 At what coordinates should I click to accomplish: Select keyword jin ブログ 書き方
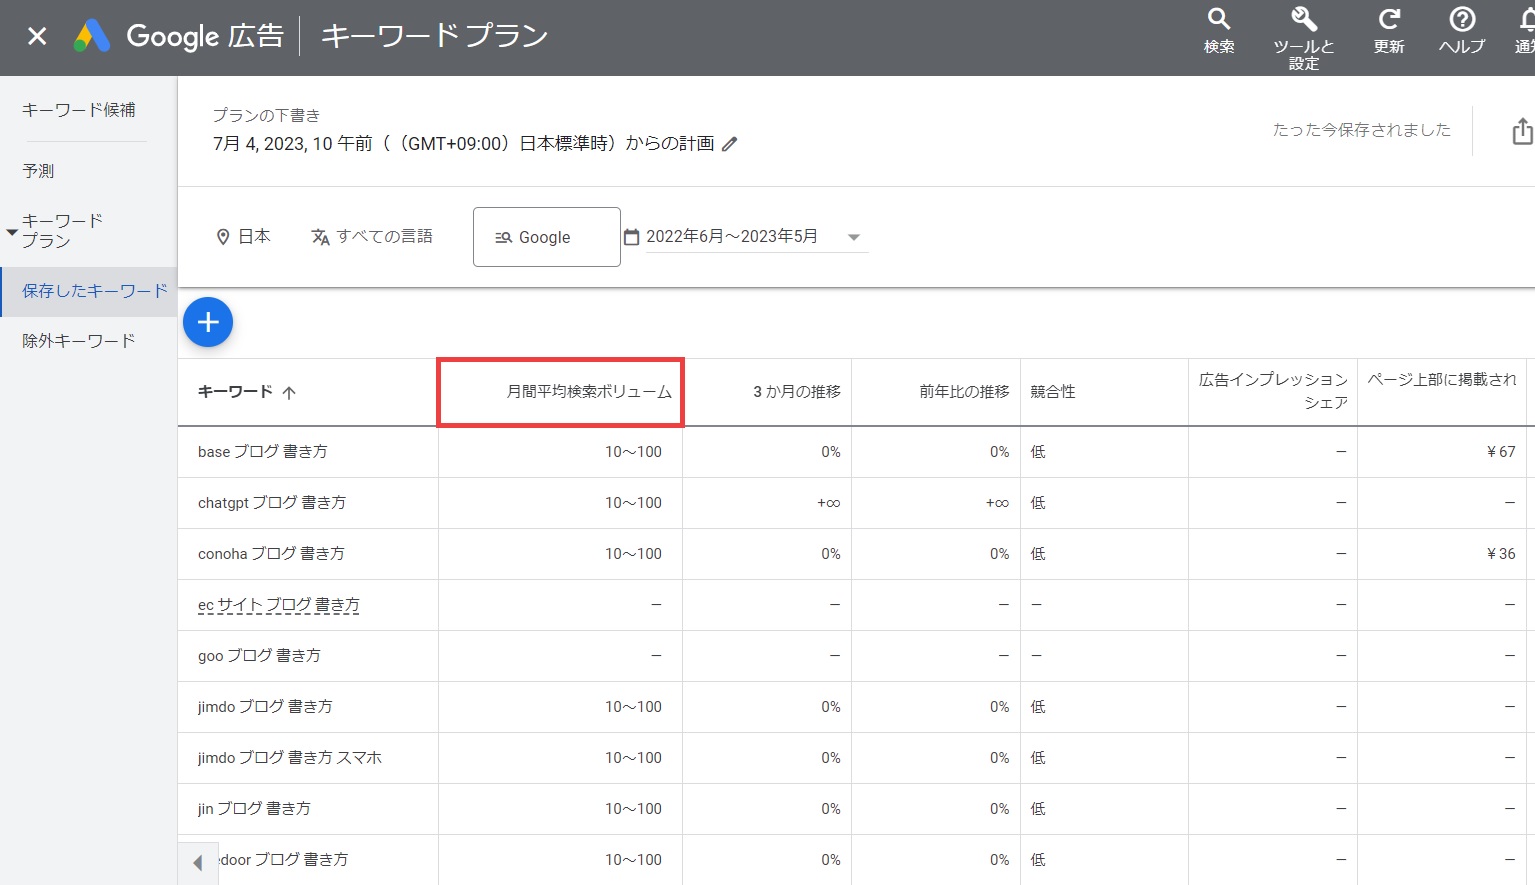pyautogui.click(x=254, y=809)
